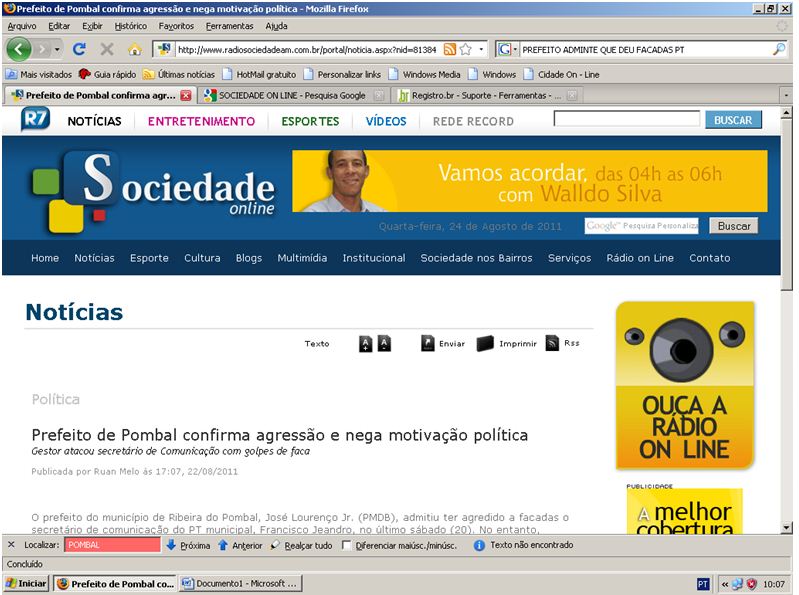Click the Imprimir printer icon
Image resolution: width=799 pixels, height=595 pixels.
point(485,343)
